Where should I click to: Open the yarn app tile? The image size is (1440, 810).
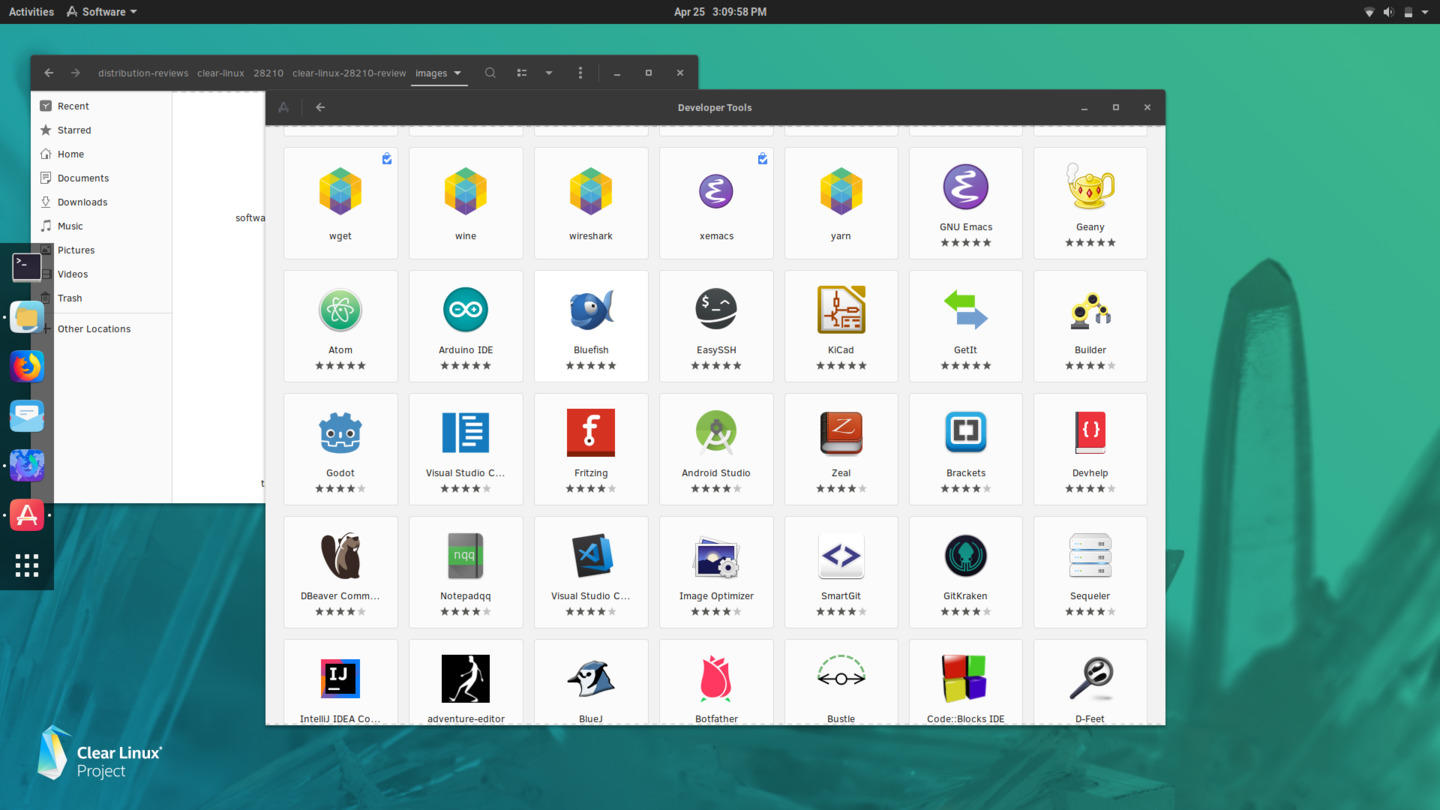(x=841, y=203)
